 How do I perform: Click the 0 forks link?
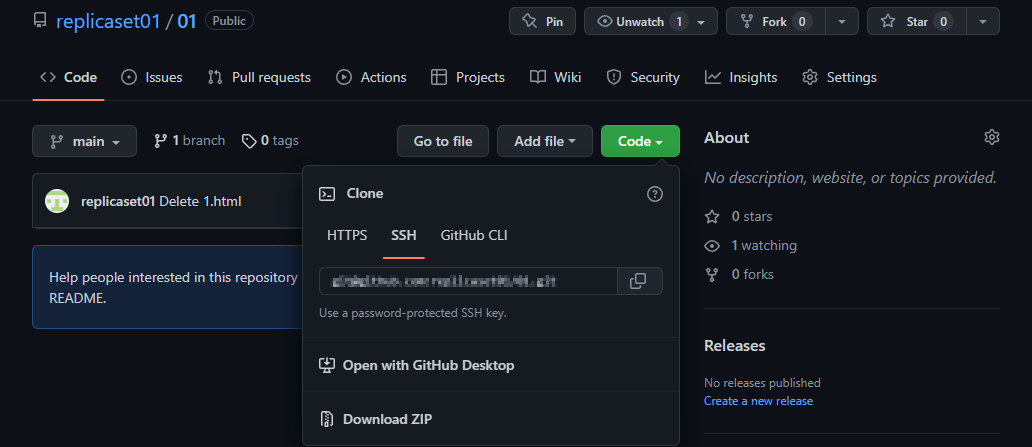tap(739, 275)
